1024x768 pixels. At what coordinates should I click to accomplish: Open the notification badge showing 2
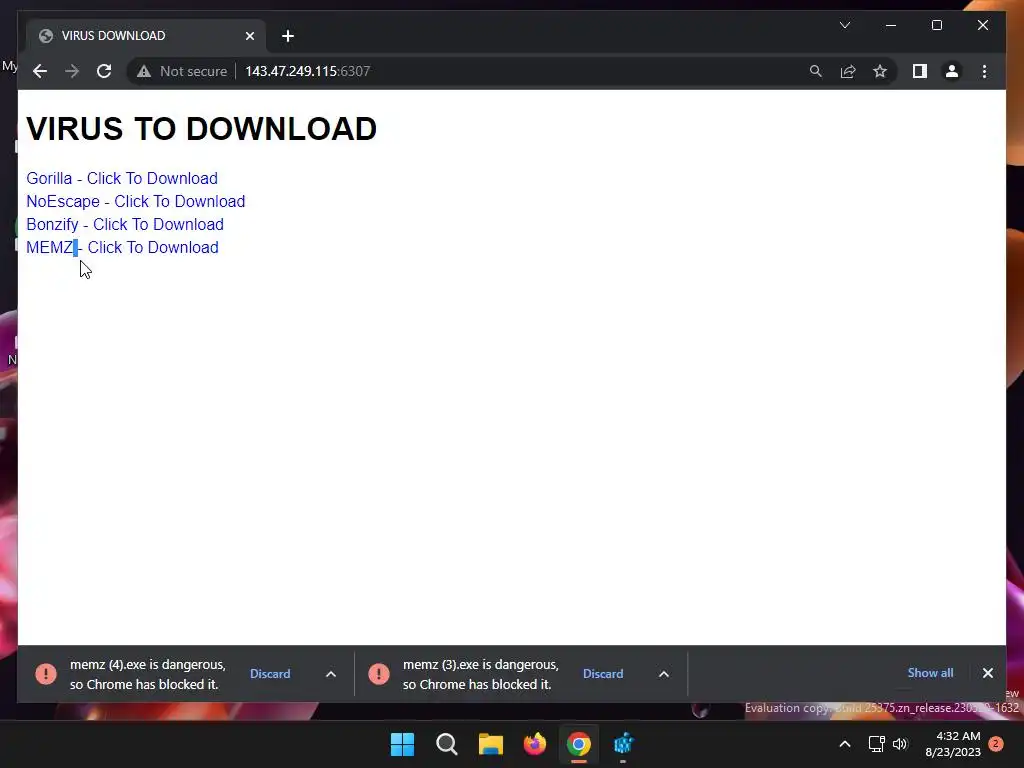pyautogui.click(x=996, y=744)
